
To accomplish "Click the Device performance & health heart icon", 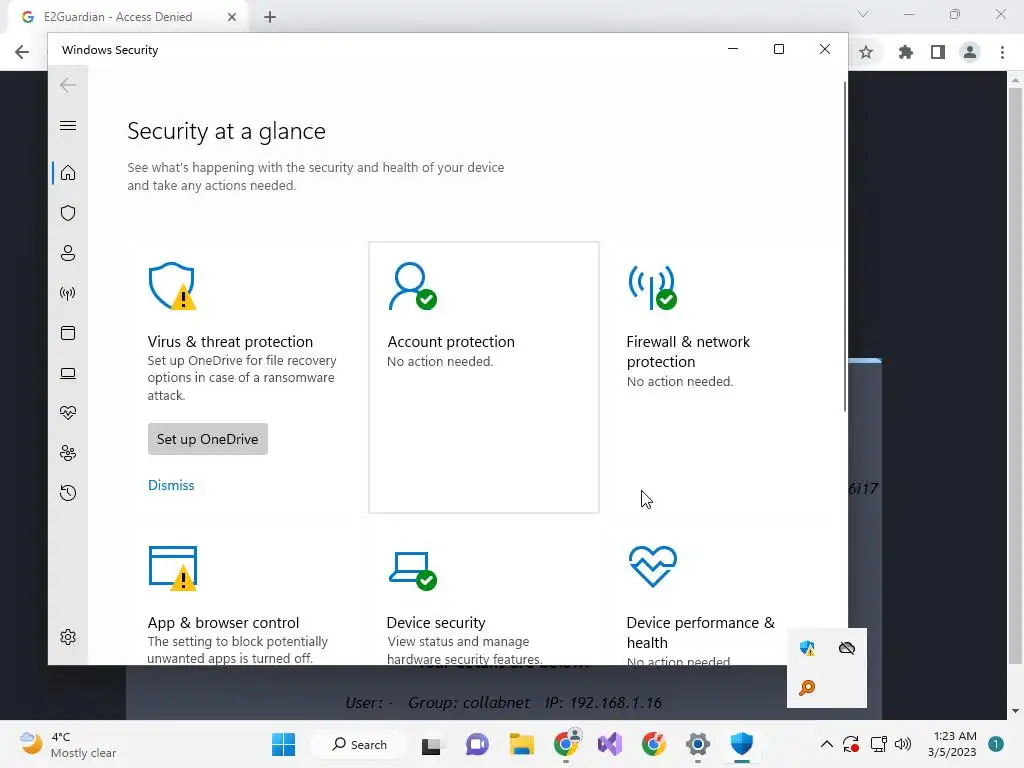I will (x=652, y=567).
